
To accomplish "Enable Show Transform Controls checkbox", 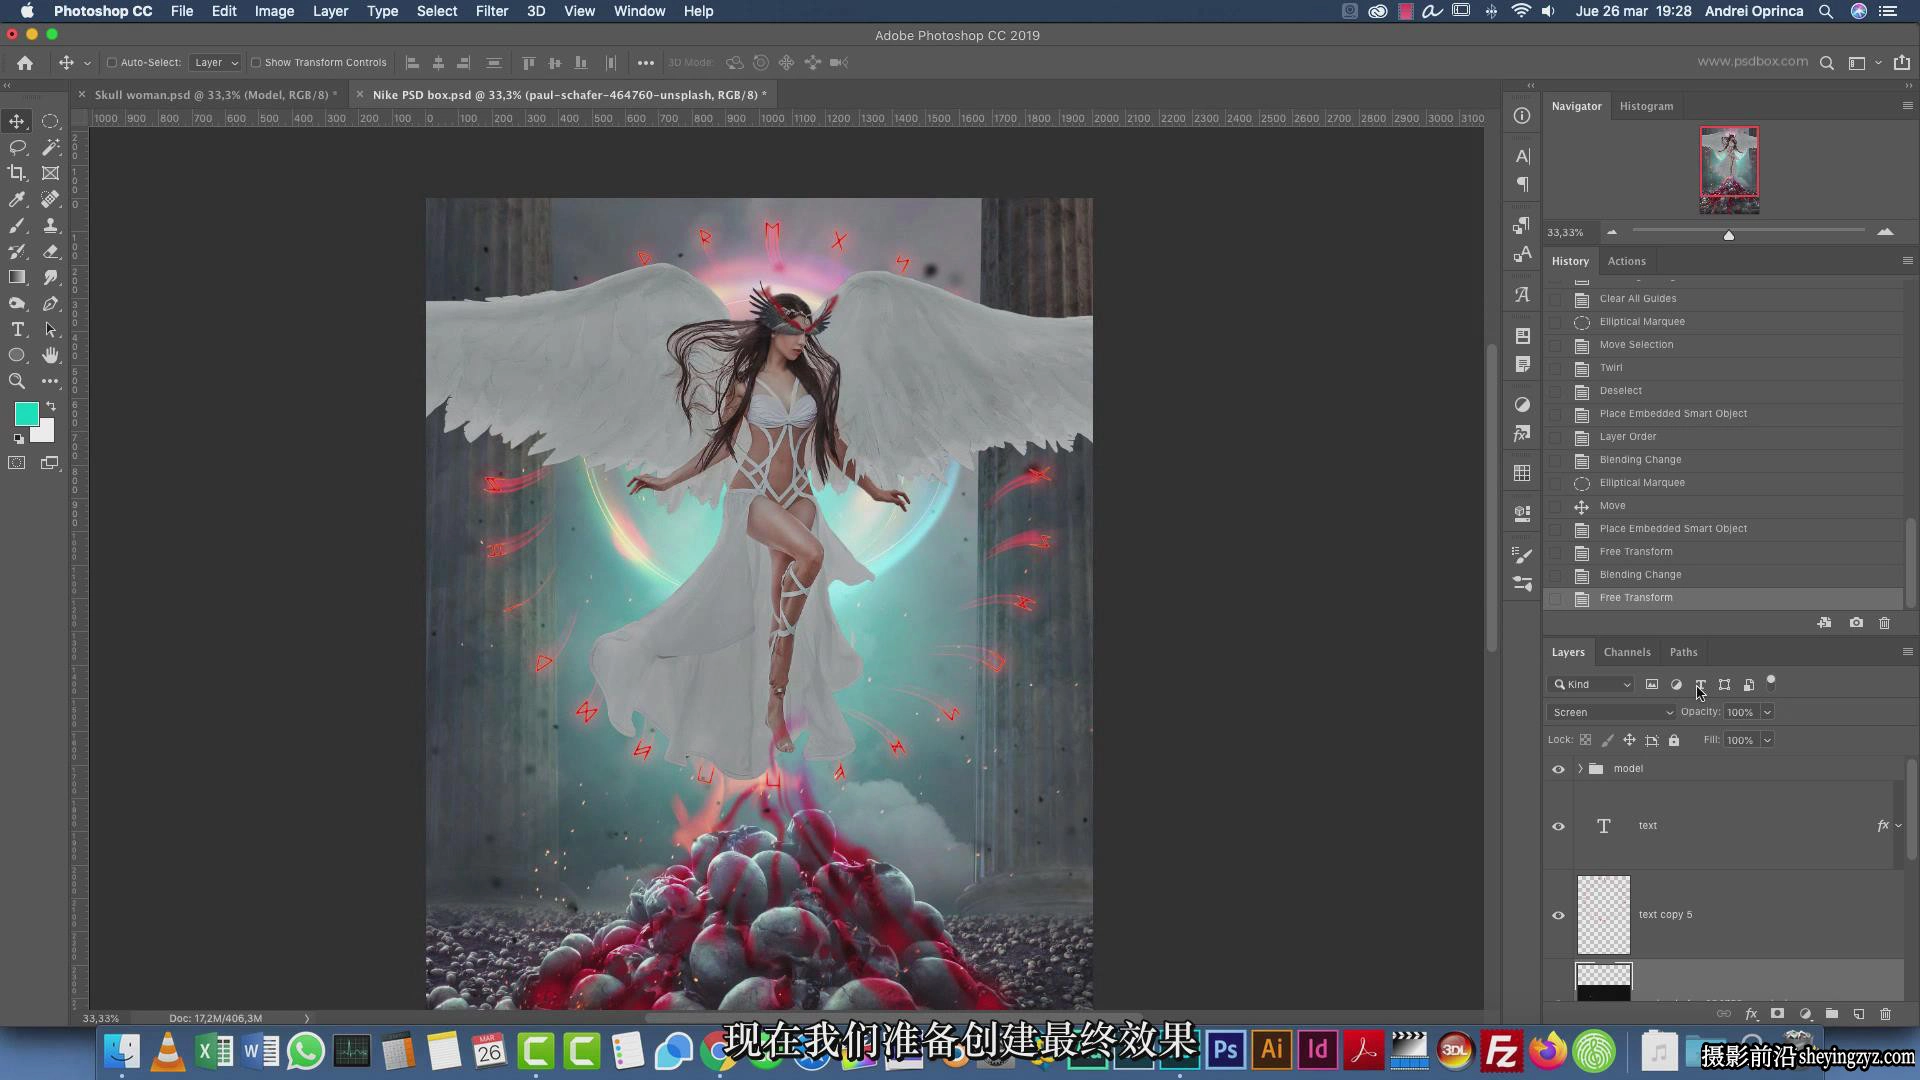I will coord(256,62).
